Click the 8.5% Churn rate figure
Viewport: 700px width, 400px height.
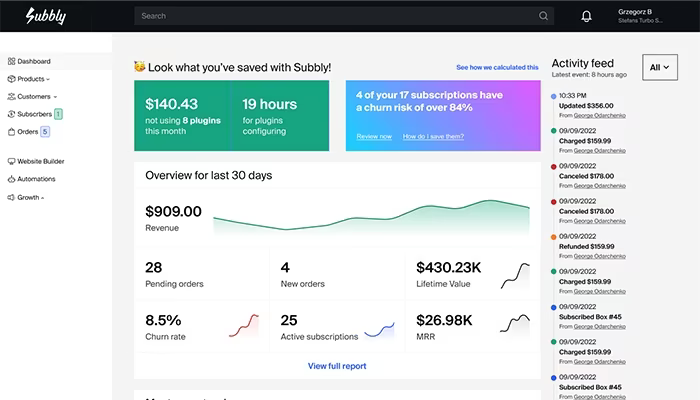pos(163,321)
